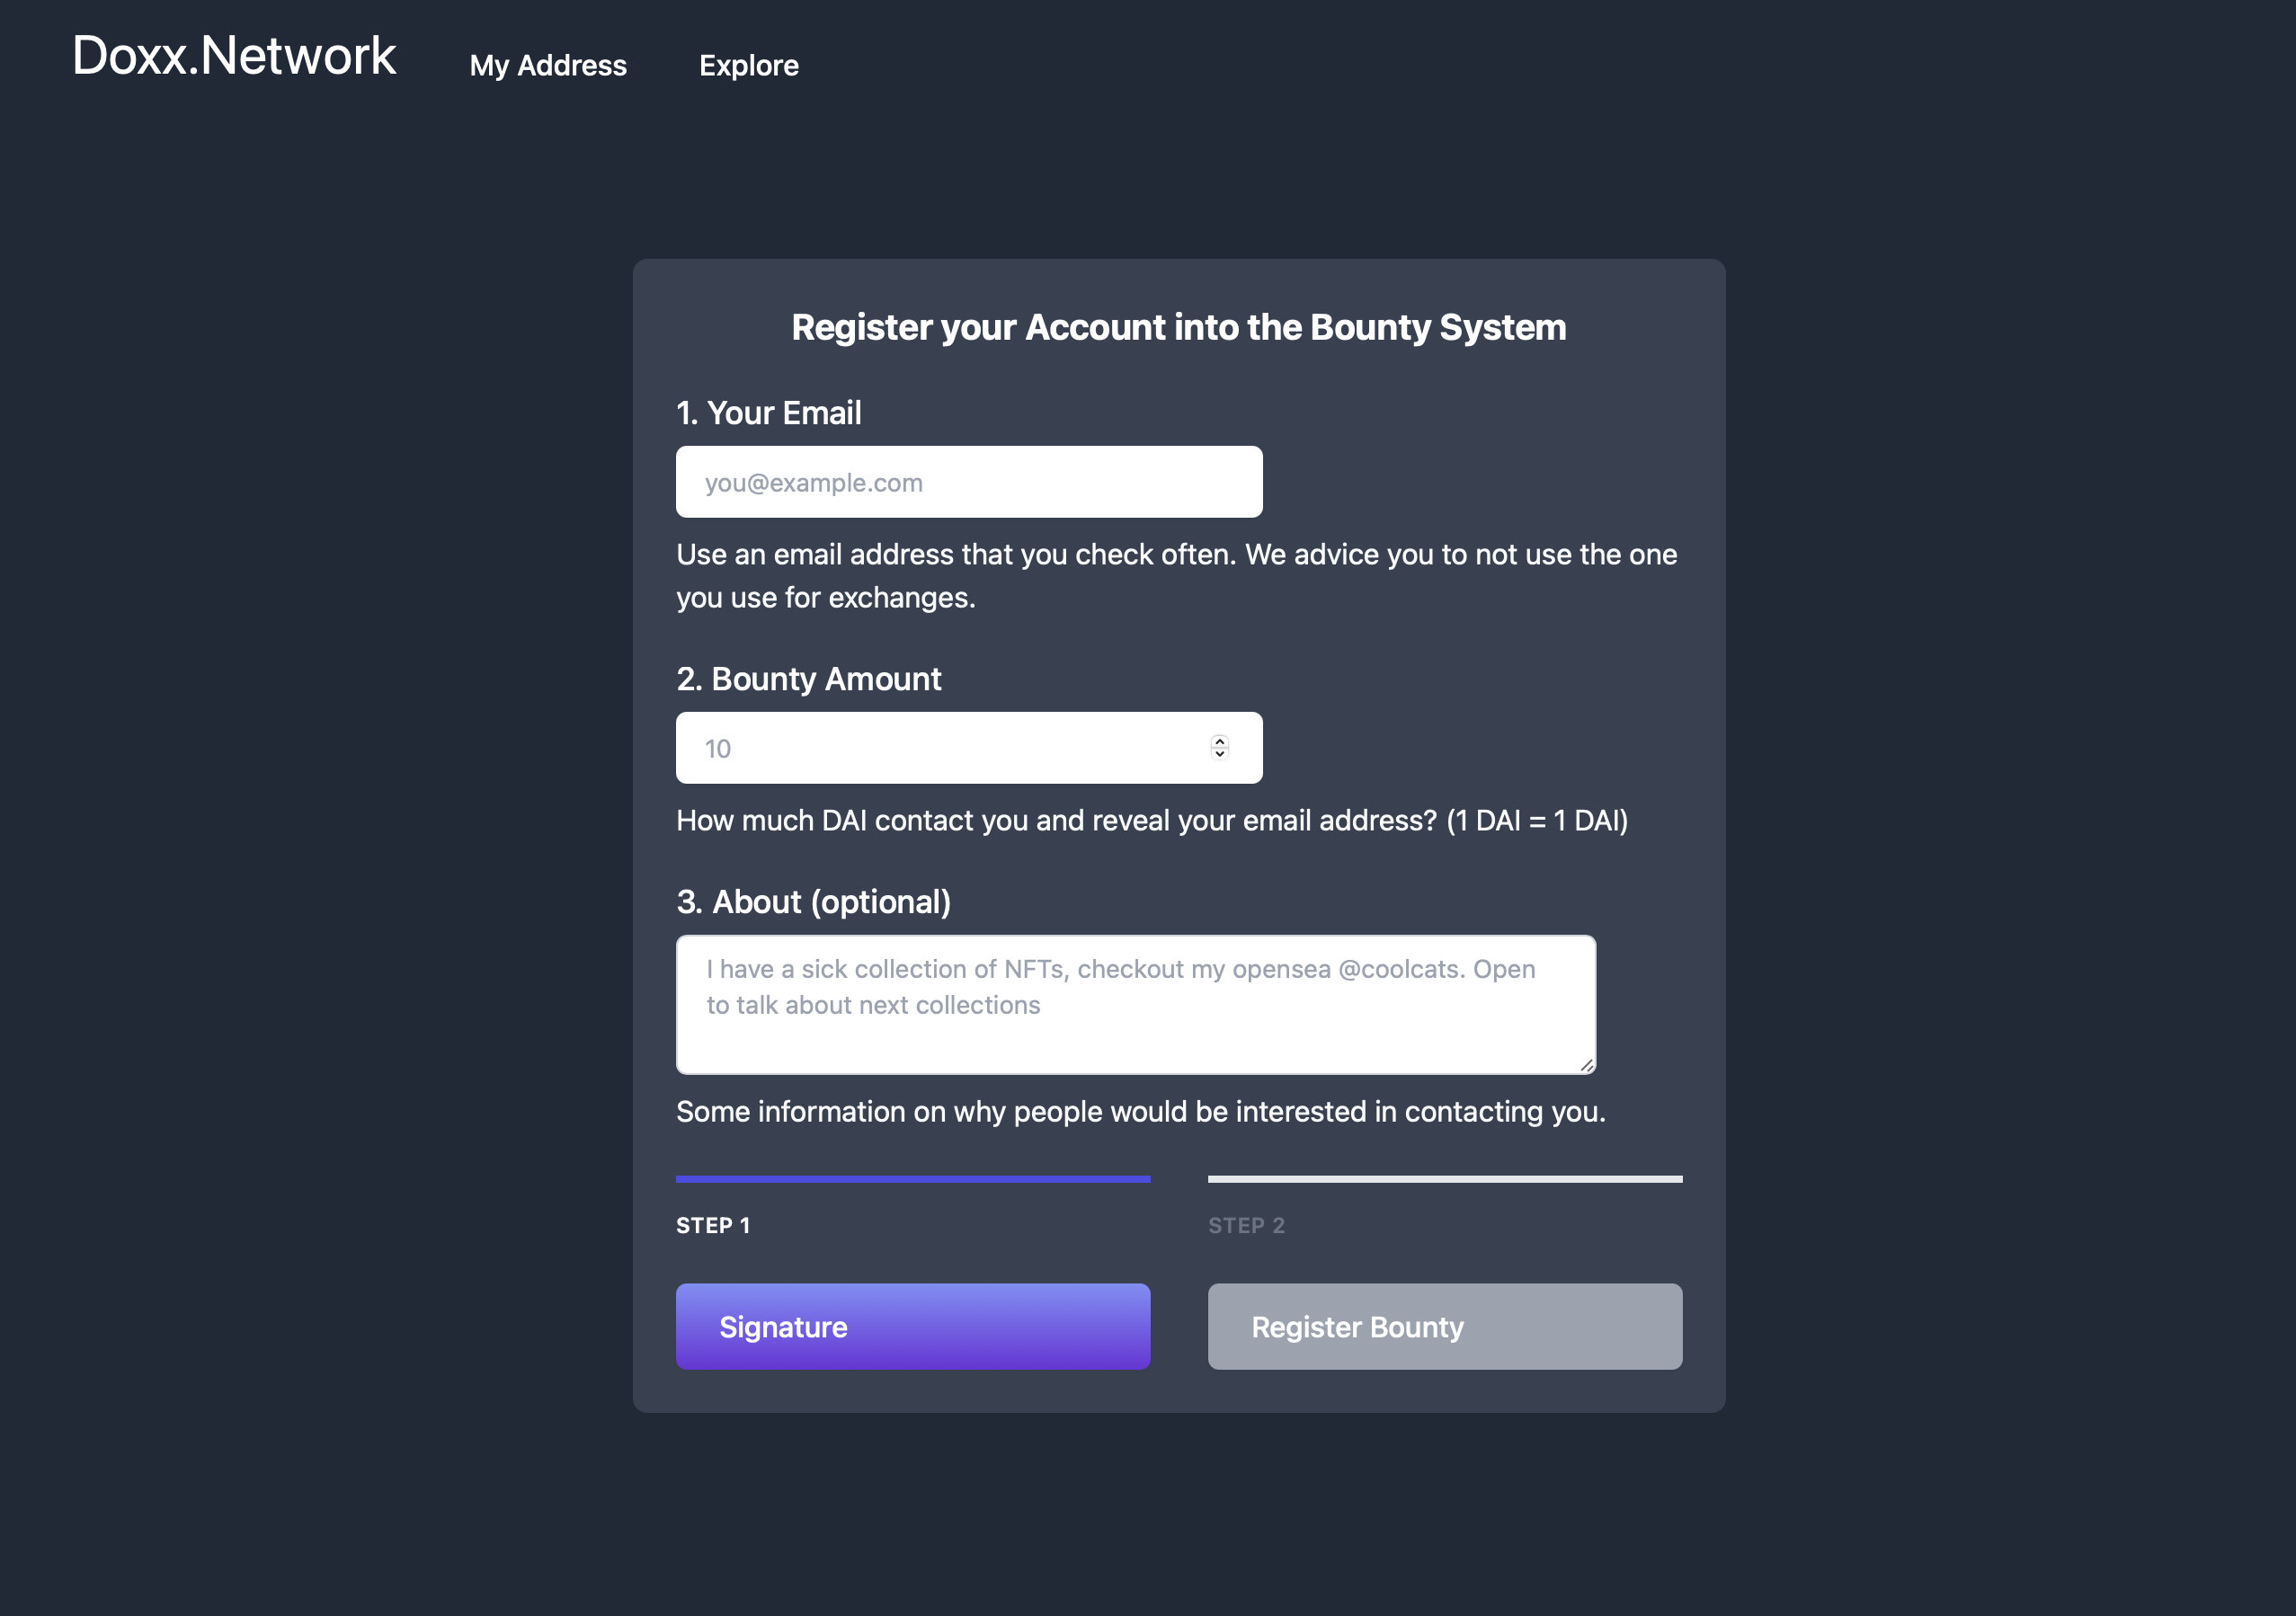Image resolution: width=2296 pixels, height=1616 pixels.
Task: Click the '1. Your Email' label
Action: (769, 413)
